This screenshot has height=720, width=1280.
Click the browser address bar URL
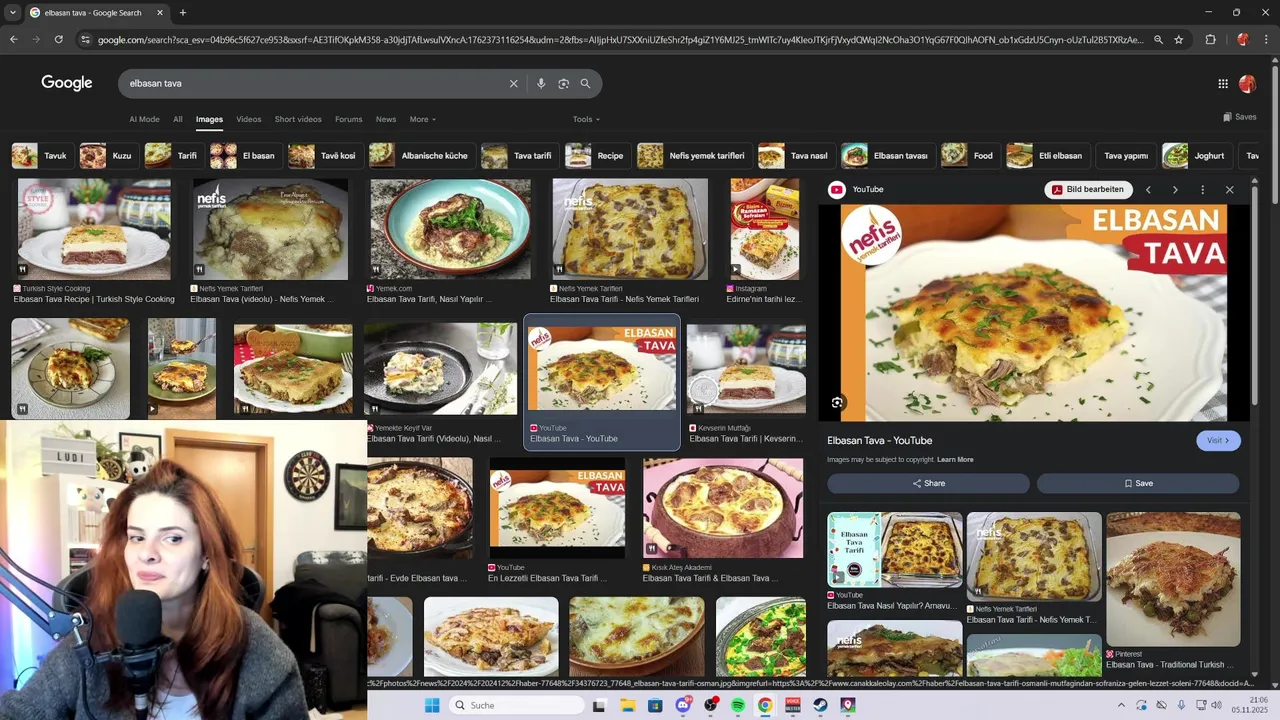coord(620,40)
